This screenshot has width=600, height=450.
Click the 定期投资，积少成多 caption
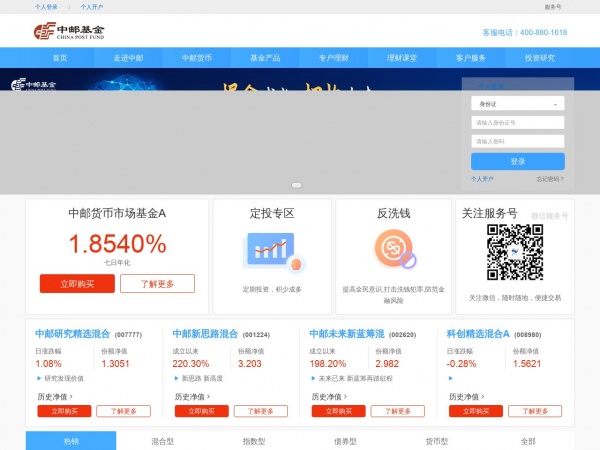pos(272,289)
